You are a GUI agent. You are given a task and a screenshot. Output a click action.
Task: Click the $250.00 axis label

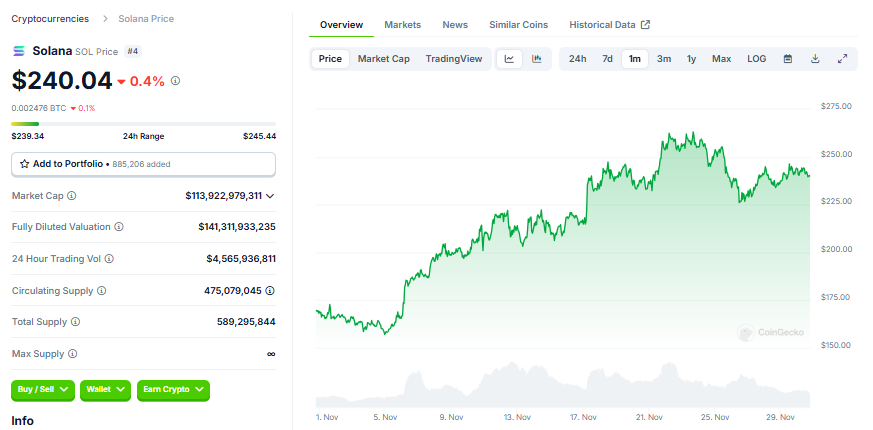[x=836, y=154]
